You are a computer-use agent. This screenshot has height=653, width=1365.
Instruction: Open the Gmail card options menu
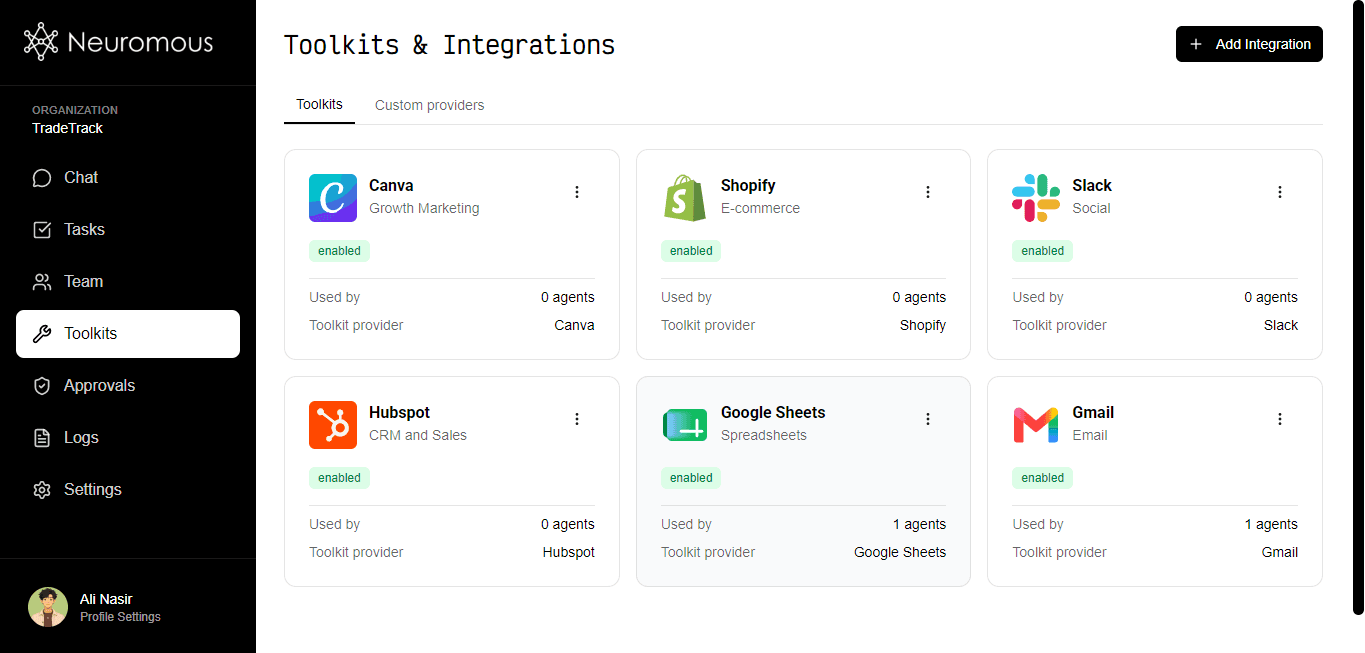click(1280, 419)
